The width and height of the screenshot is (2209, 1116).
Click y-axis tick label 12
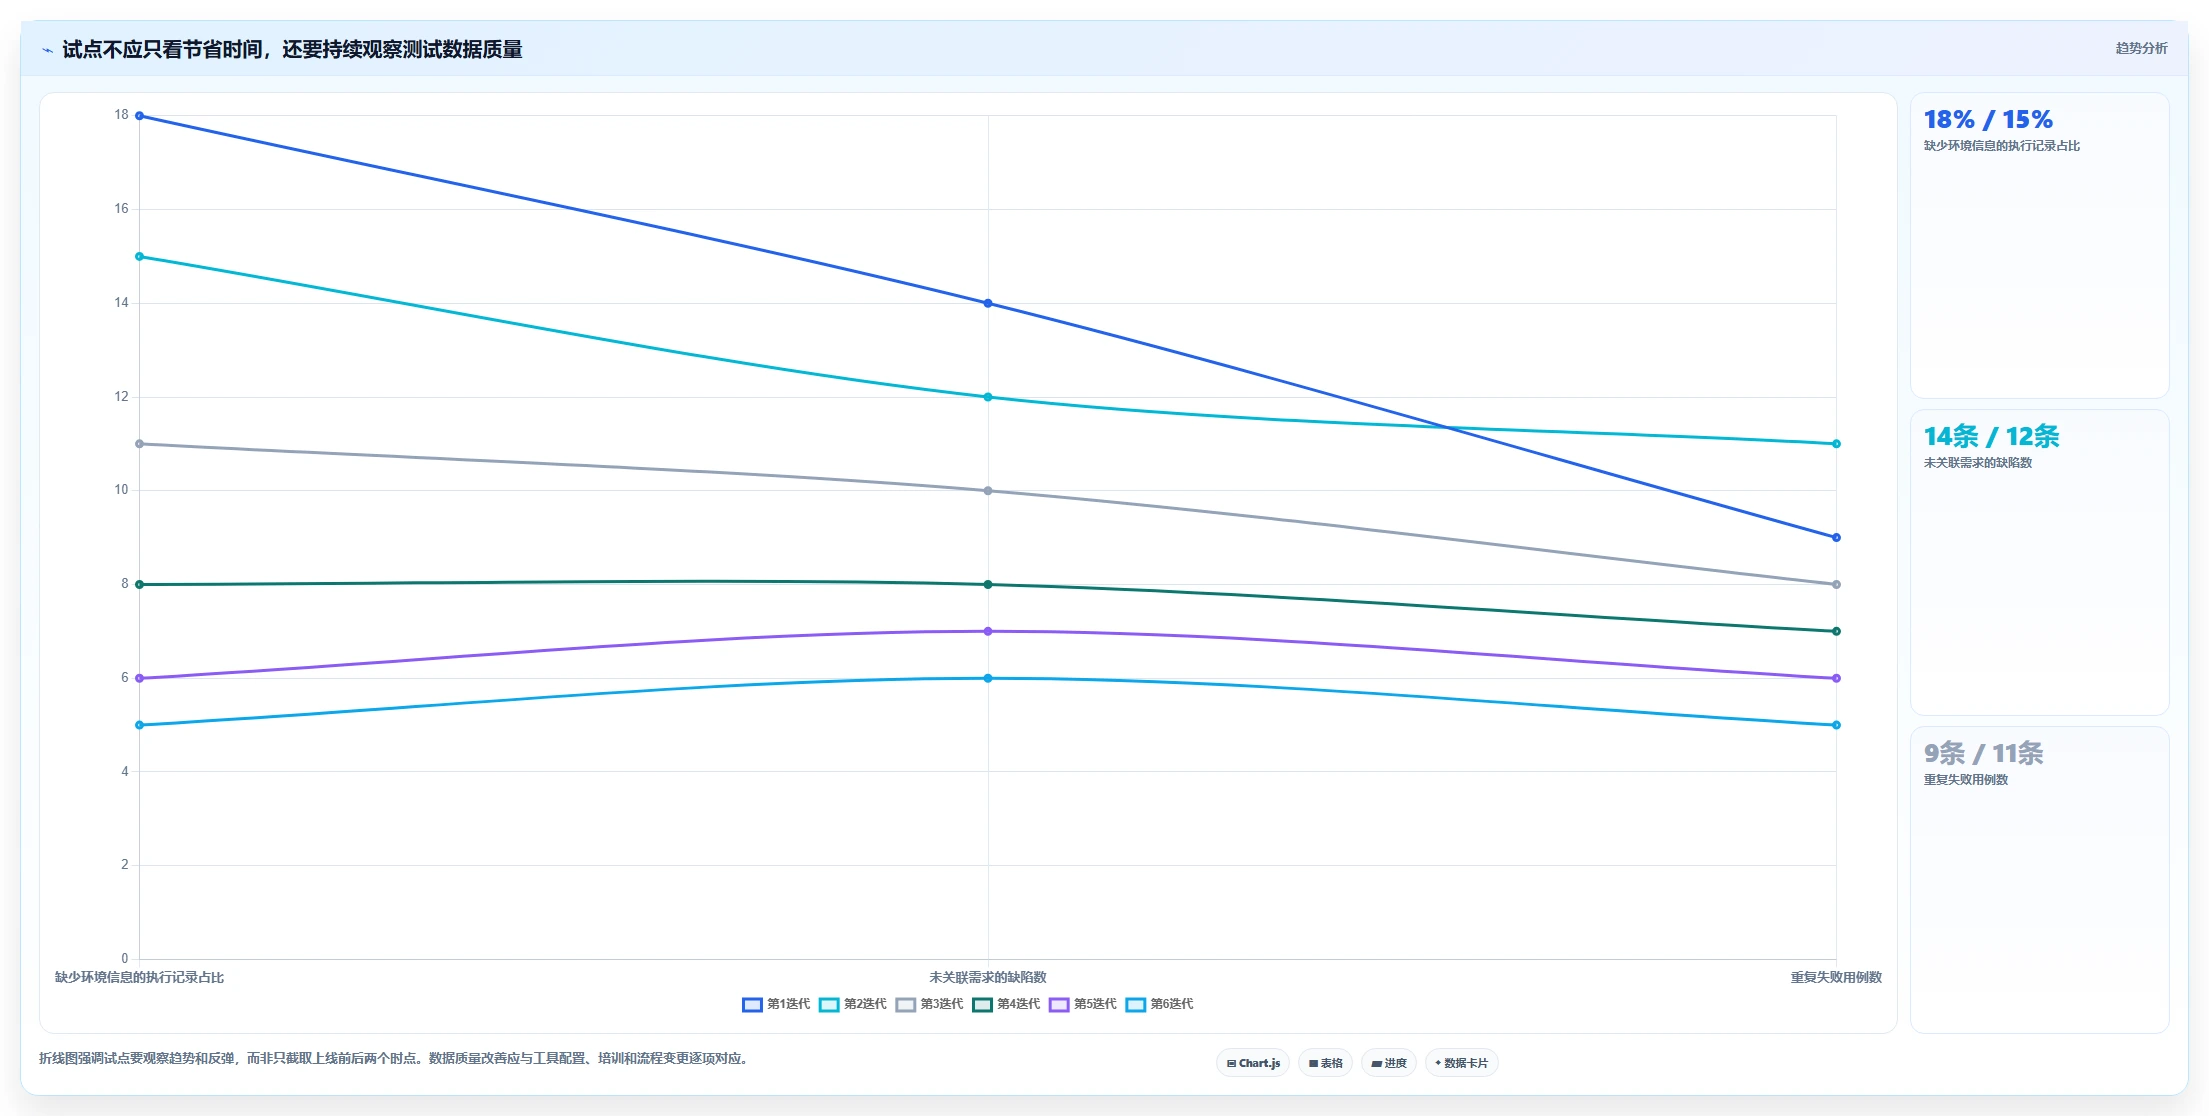[121, 397]
